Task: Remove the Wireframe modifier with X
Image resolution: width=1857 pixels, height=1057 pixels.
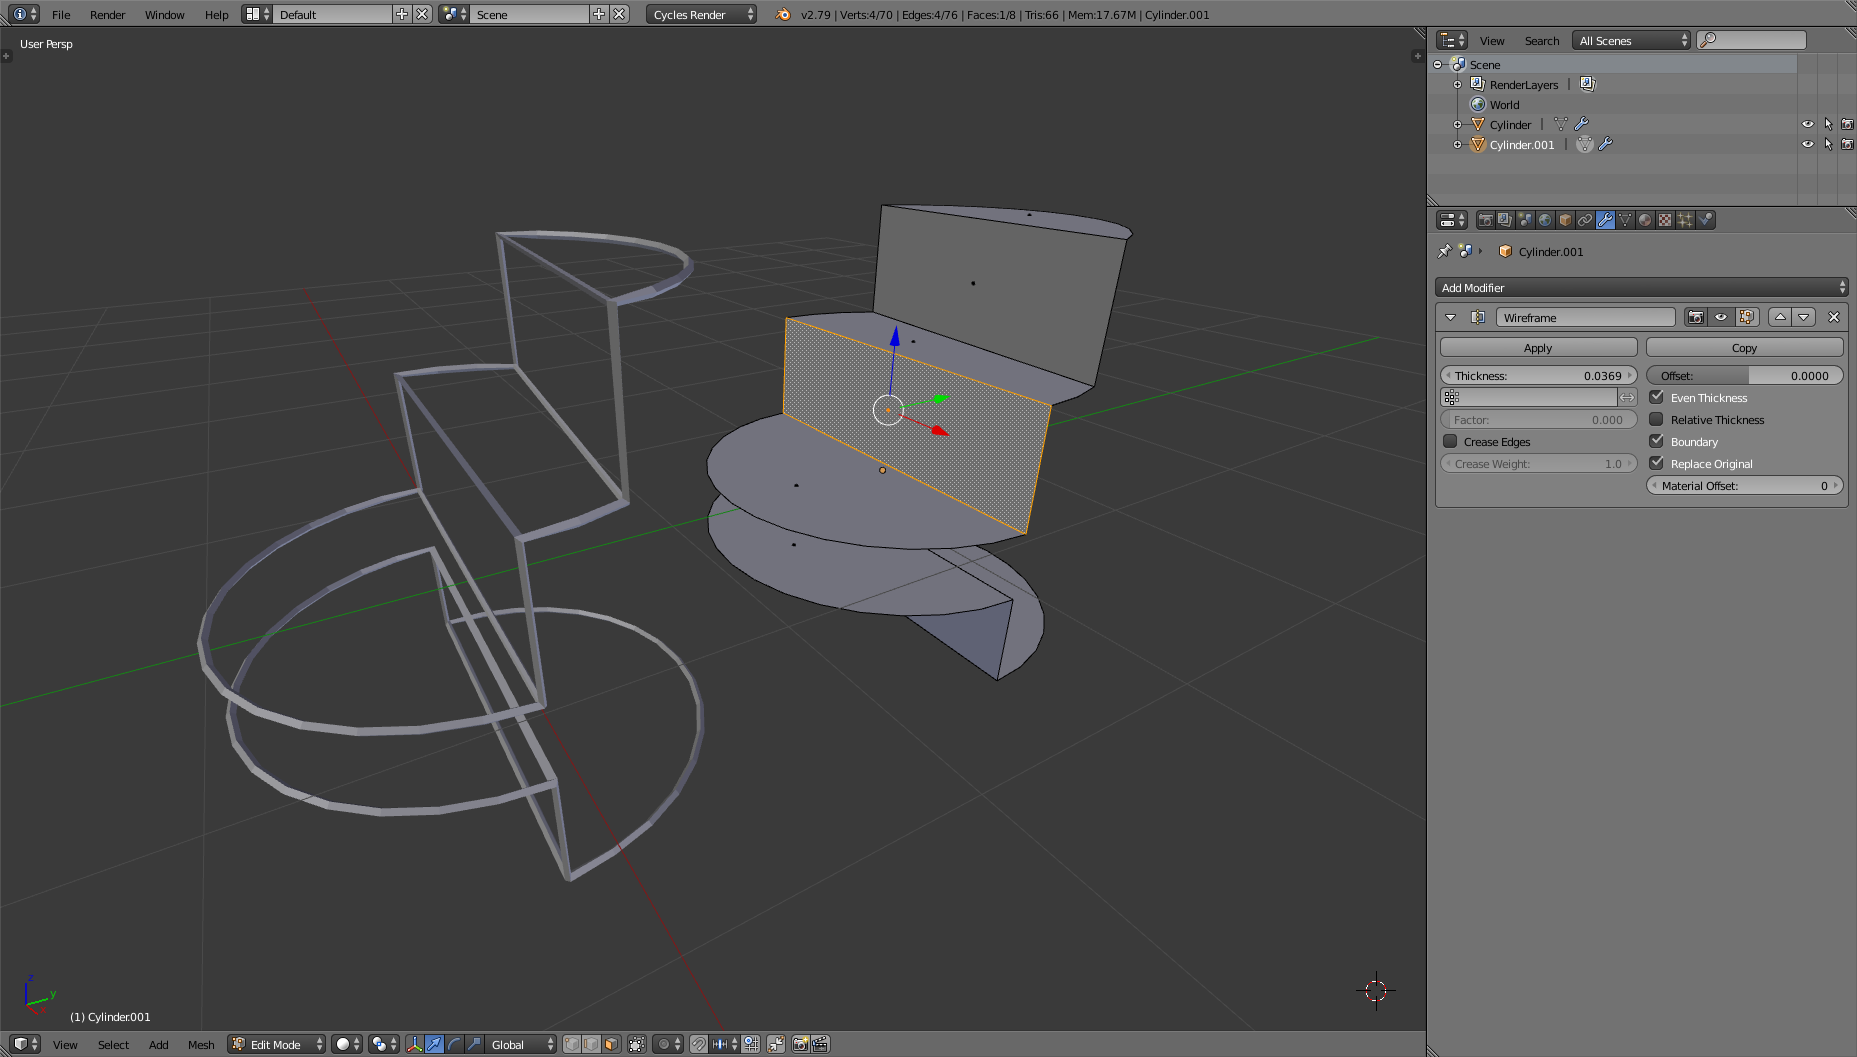Action: pos(1834,317)
